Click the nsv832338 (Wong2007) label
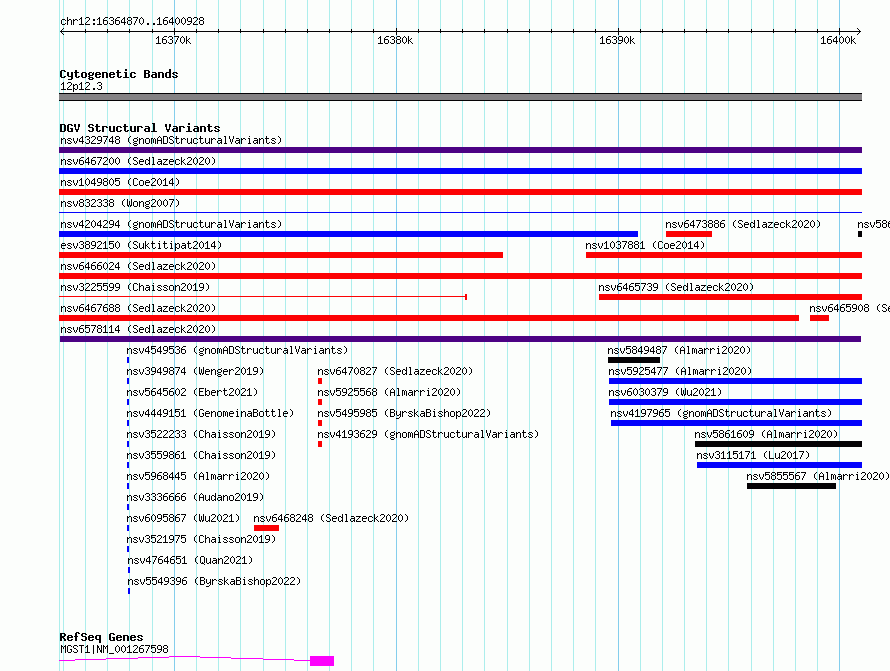The height and width of the screenshot is (671, 890). 120,203
